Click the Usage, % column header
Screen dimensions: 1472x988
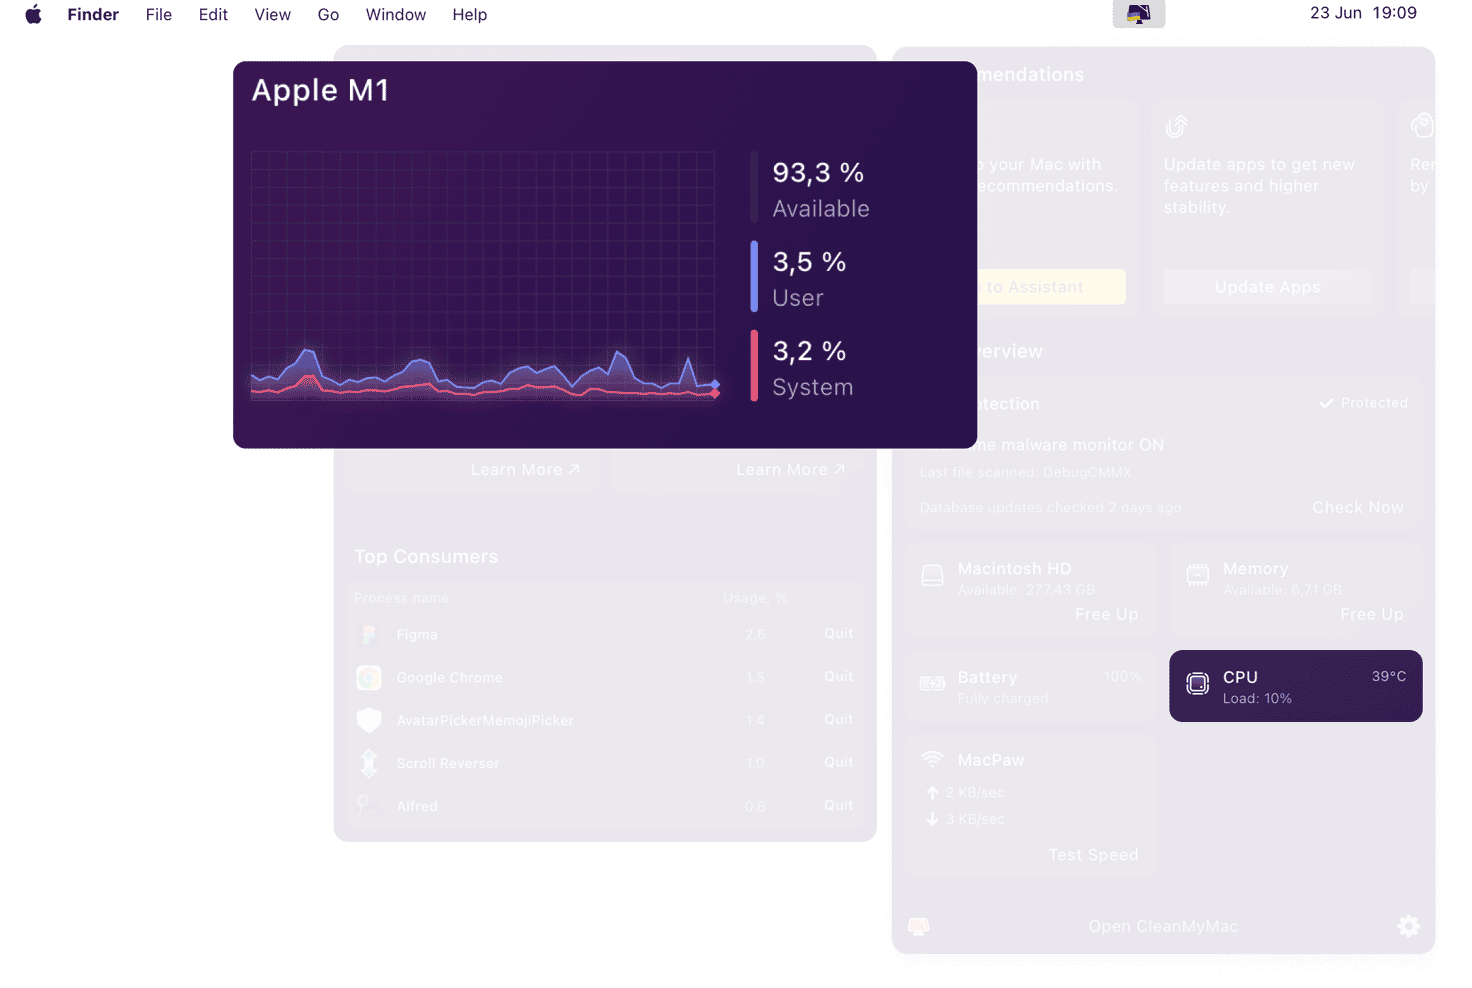[x=755, y=598]
